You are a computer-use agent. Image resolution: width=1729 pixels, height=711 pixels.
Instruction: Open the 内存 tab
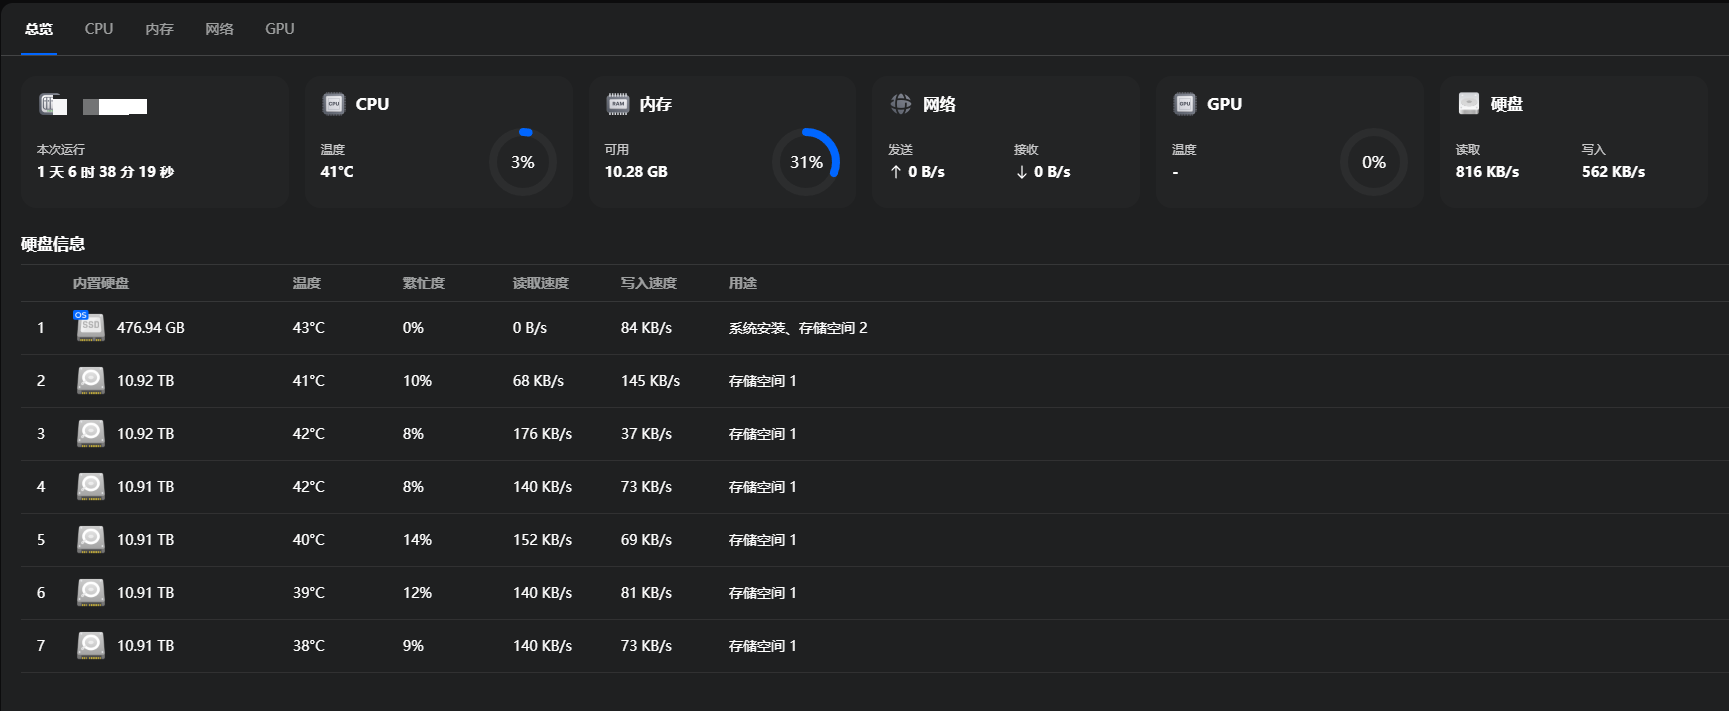tap(159, 29)
